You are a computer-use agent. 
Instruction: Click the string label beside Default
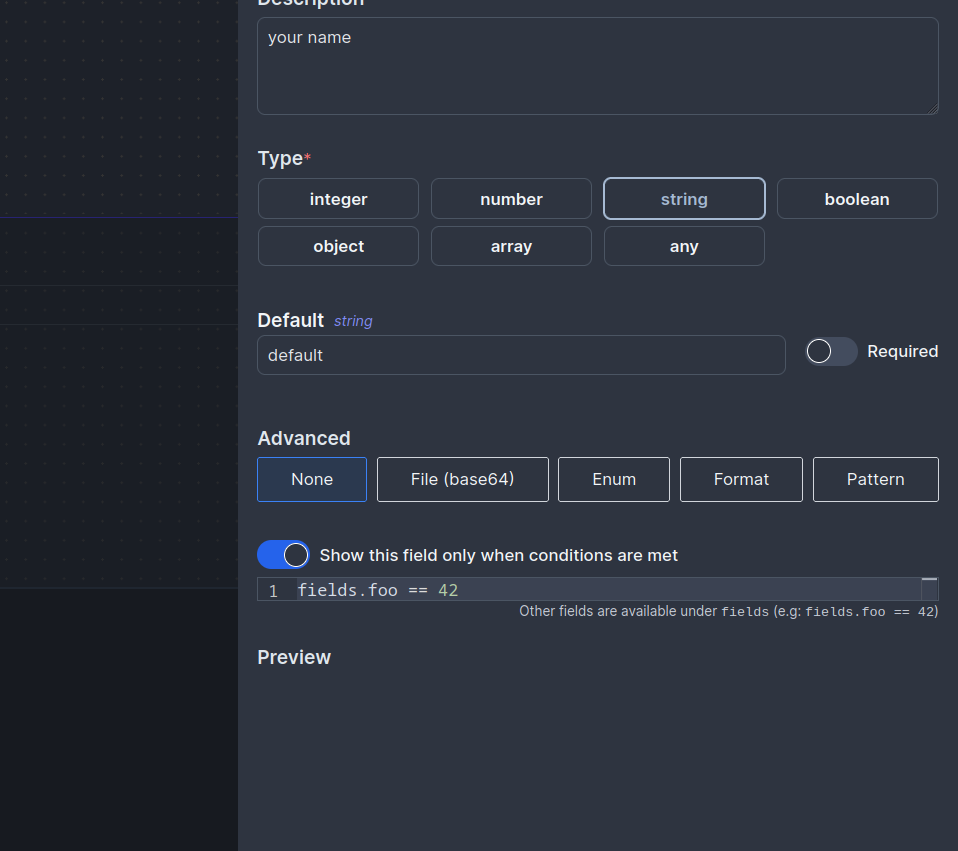point(353,320)
